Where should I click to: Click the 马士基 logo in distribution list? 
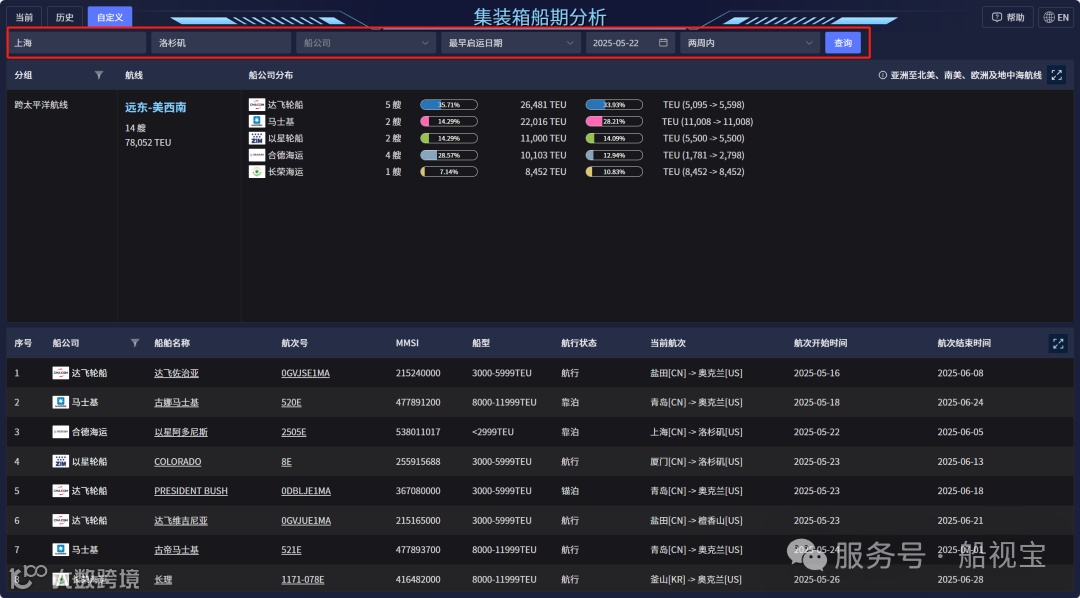tap(257, 121)
